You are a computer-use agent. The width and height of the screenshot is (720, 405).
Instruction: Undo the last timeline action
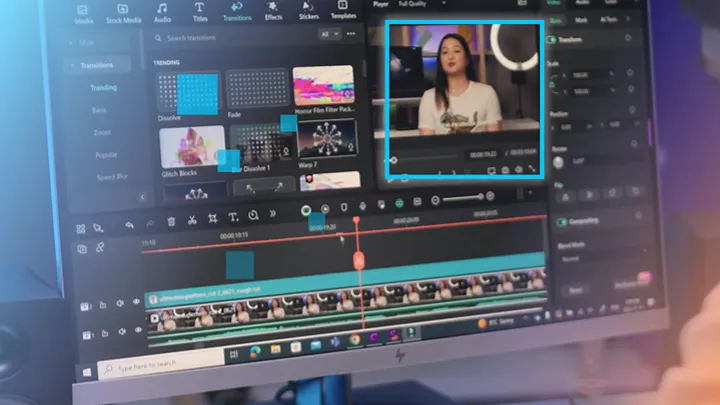tap(129, 225)
